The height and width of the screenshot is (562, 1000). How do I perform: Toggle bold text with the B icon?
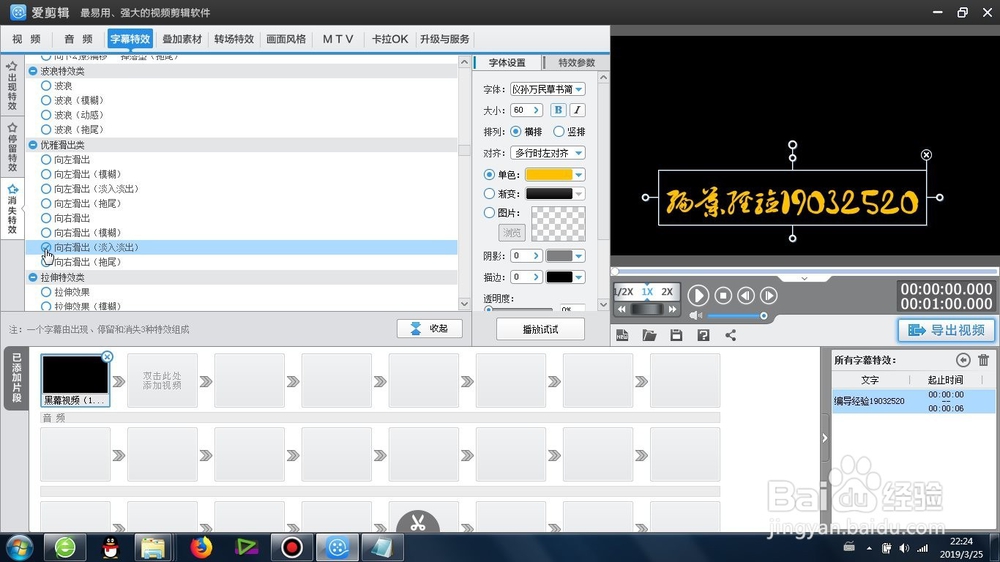[558, 110]
